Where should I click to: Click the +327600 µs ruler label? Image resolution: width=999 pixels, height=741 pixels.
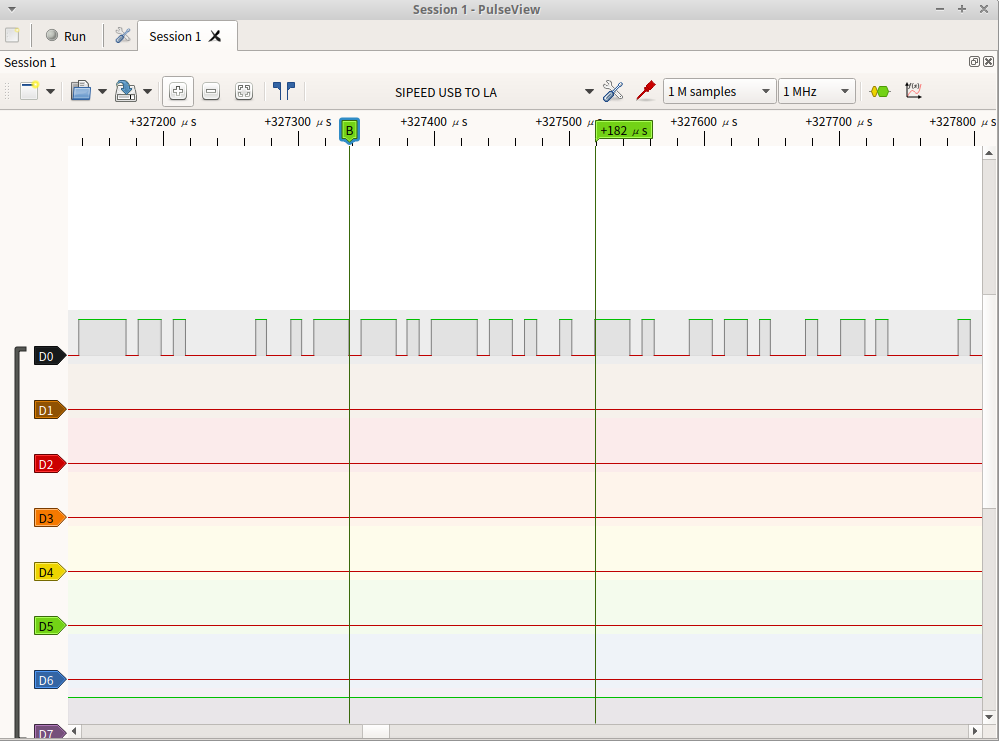point(703,122)
